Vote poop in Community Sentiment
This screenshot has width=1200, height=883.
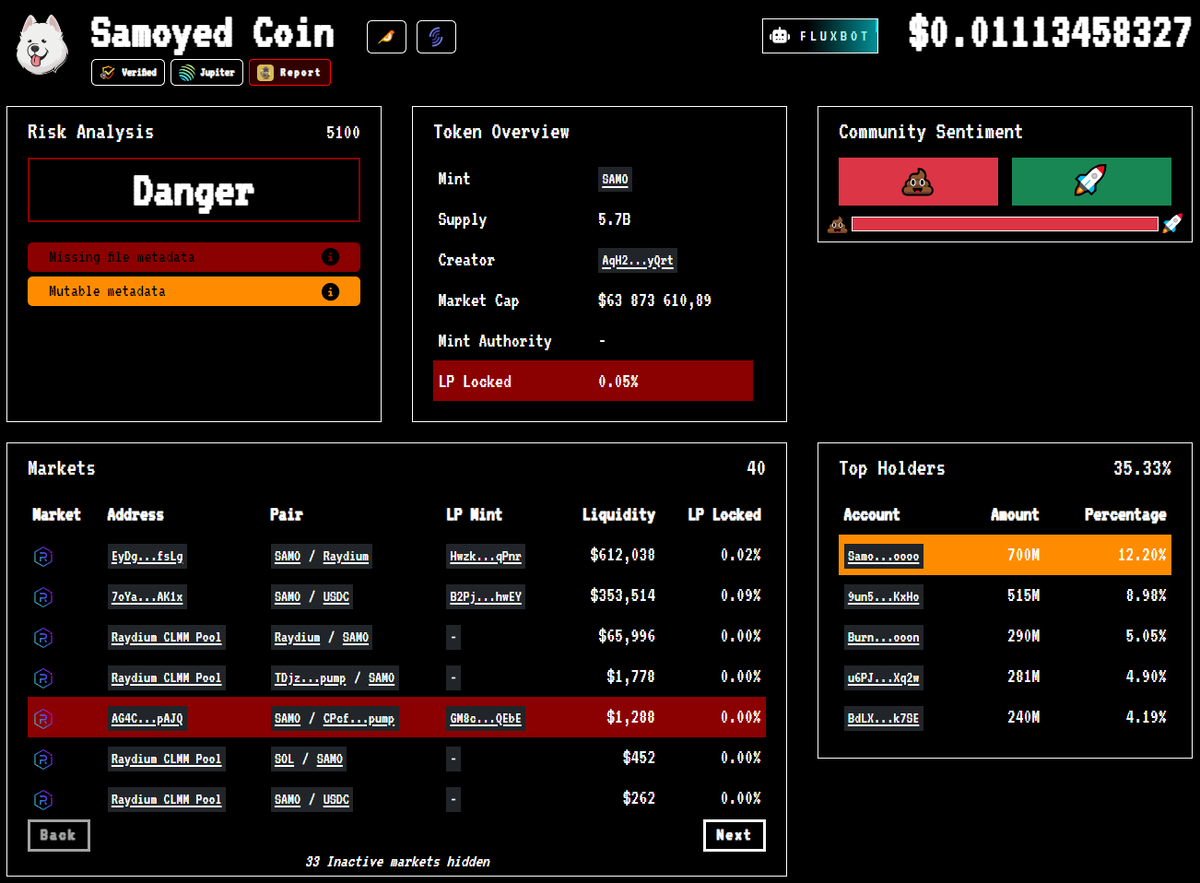(918, 181)
